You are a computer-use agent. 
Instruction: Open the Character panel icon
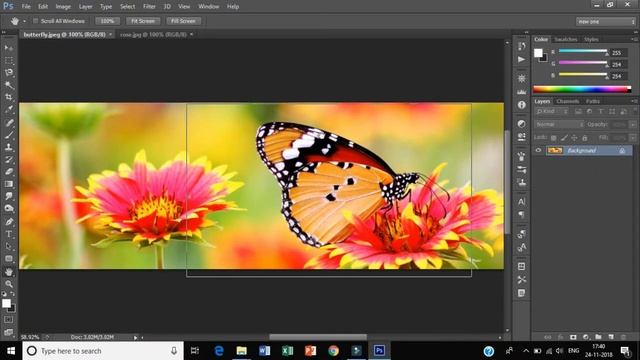point(522,201)
